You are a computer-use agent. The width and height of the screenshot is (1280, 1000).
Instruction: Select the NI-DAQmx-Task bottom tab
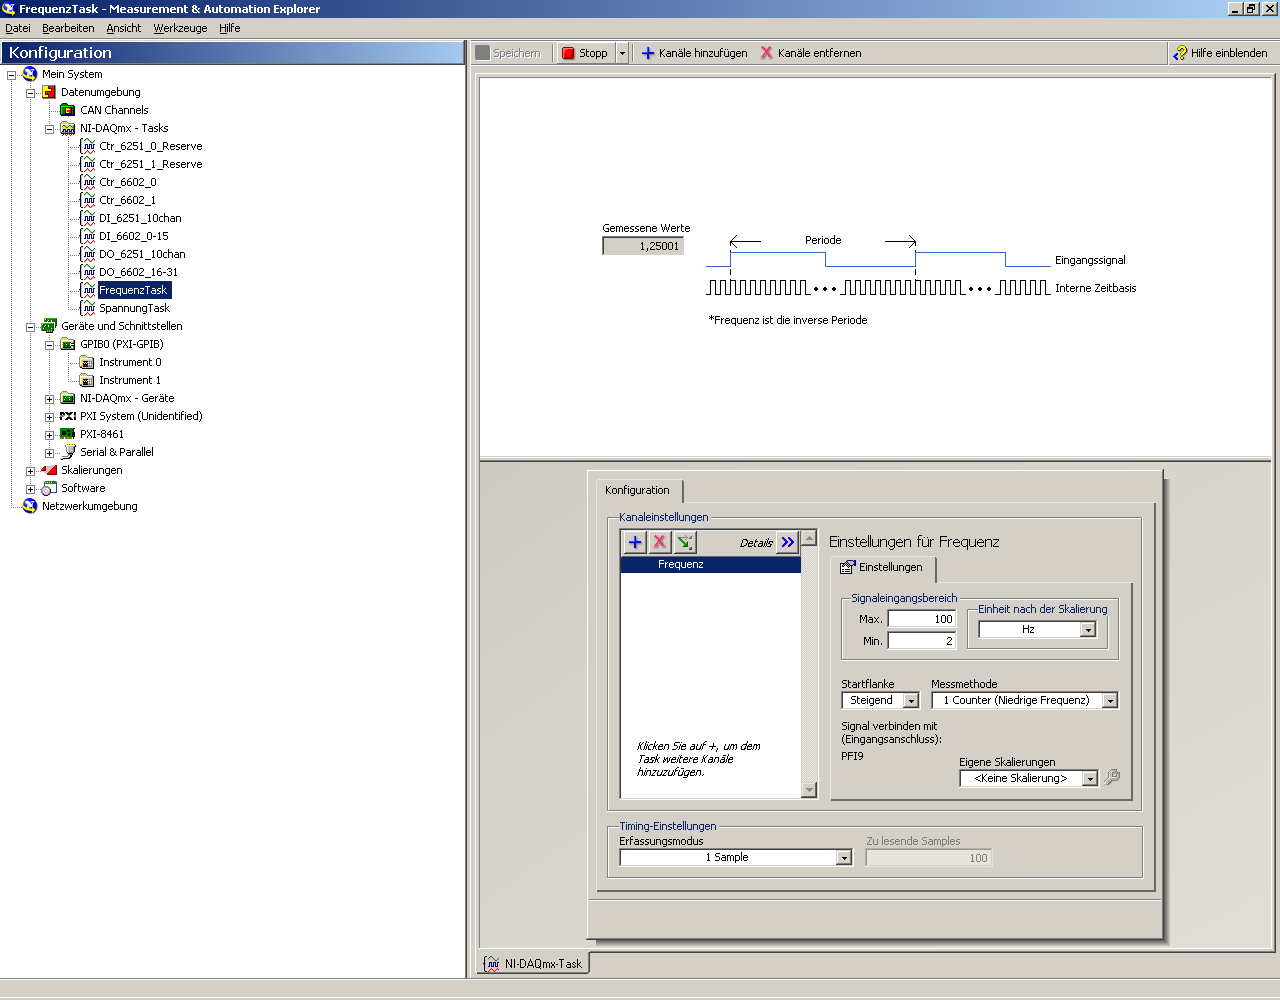pyautogui.click(x=534, y=964)
